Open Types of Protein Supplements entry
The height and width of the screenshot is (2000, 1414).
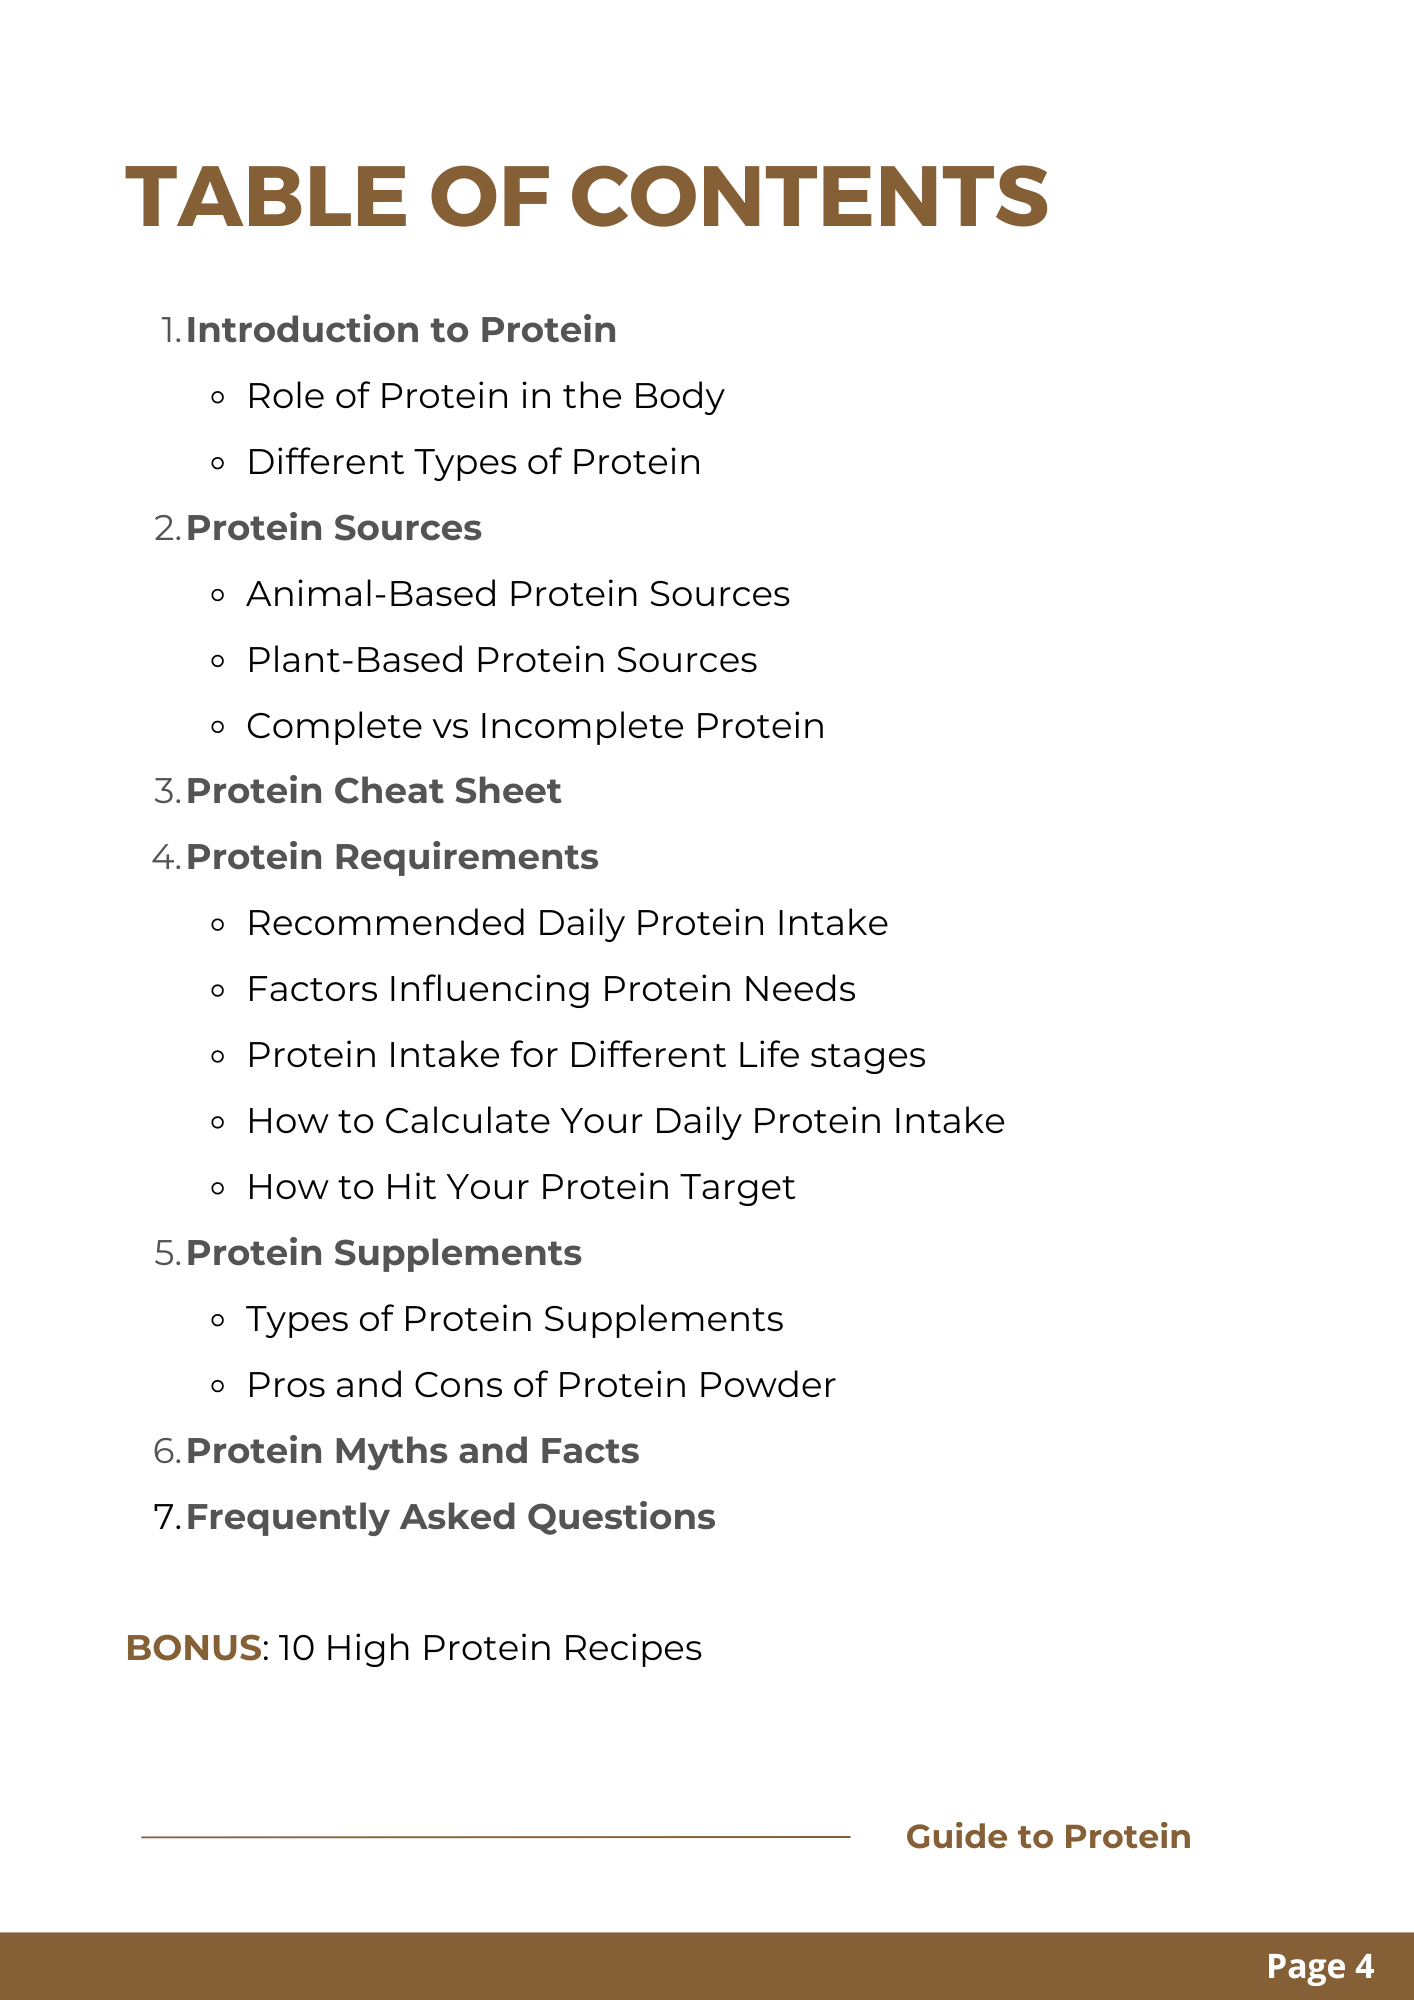pyautogui.click(x=515, y=1319)
